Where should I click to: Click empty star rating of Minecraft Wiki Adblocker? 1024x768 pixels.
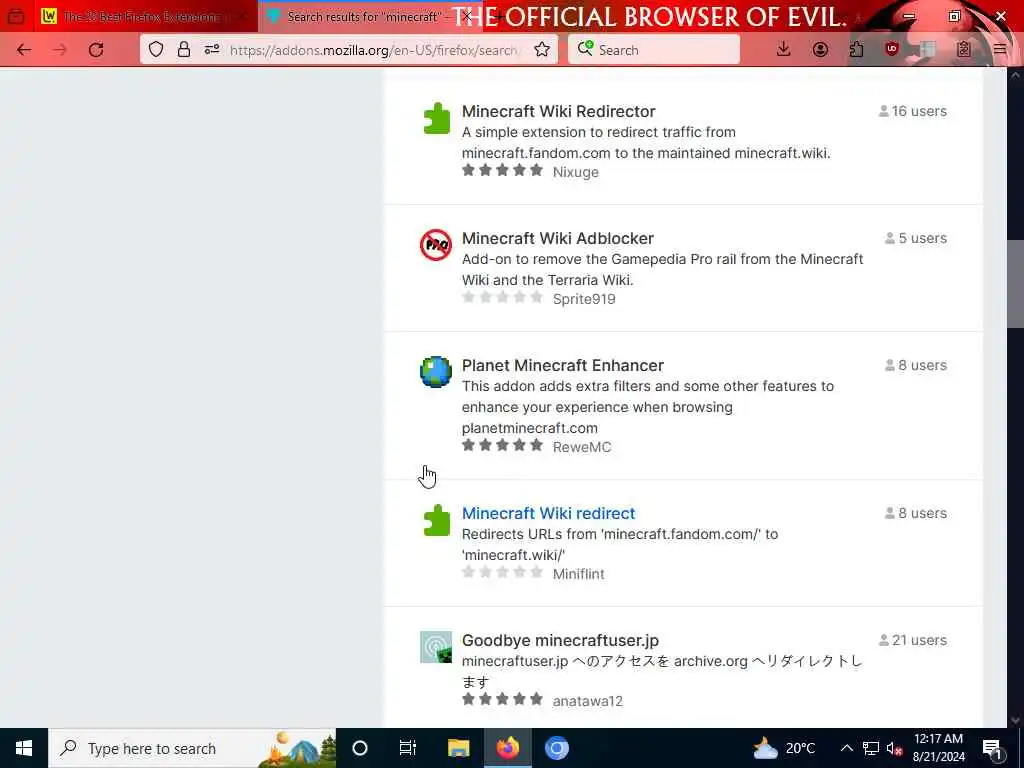click(x=502, y=297)
